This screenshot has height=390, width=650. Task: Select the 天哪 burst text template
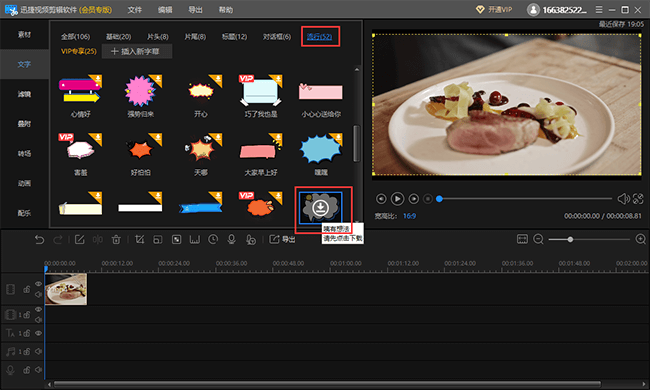click(201, 155)
